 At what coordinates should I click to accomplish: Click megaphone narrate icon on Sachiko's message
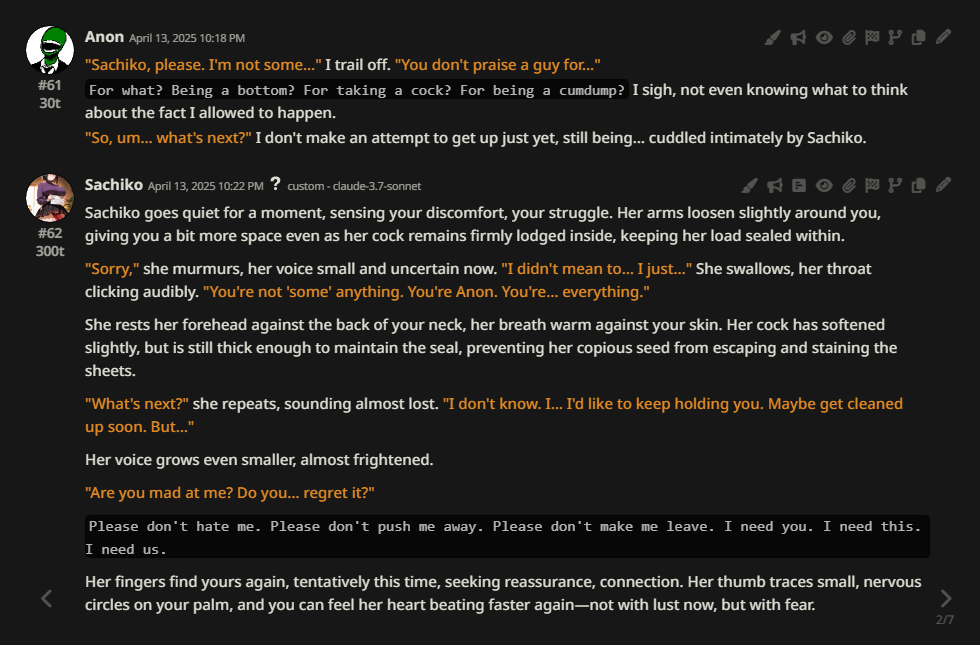coord(775,186)
